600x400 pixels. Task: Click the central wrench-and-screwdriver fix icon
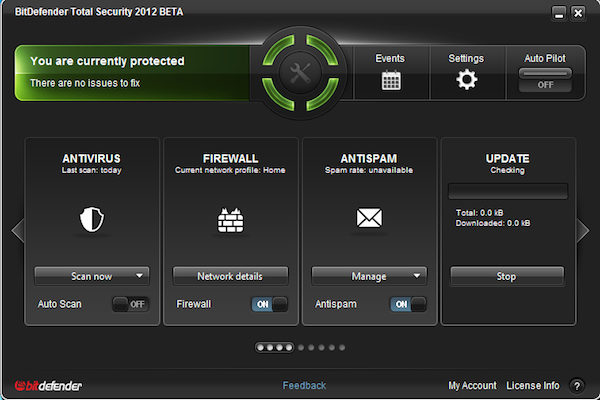[300, 73]
